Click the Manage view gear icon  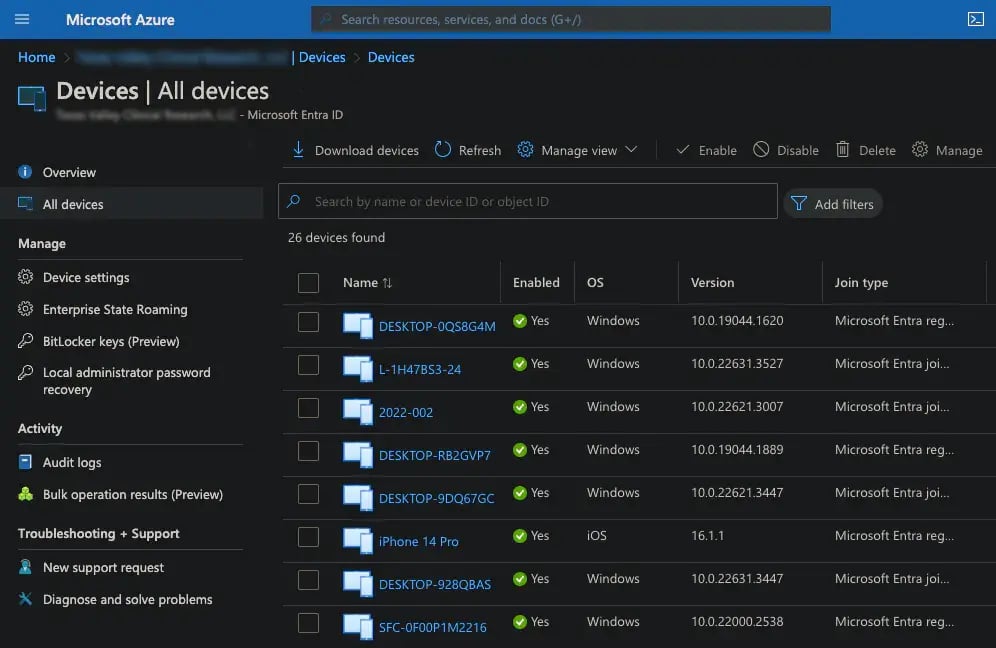point(525,150)
